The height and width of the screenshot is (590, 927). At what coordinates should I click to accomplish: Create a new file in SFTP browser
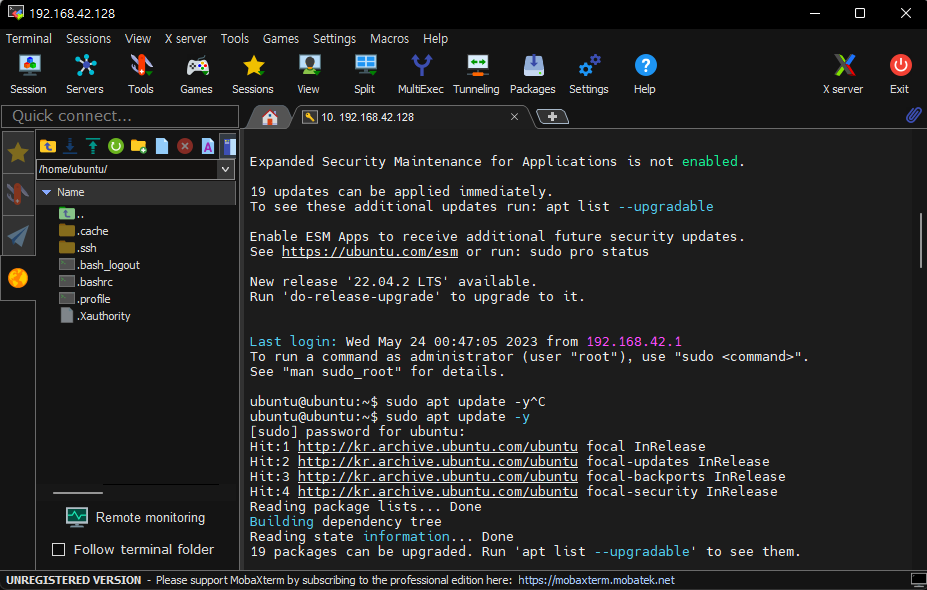tap(161, 145)
